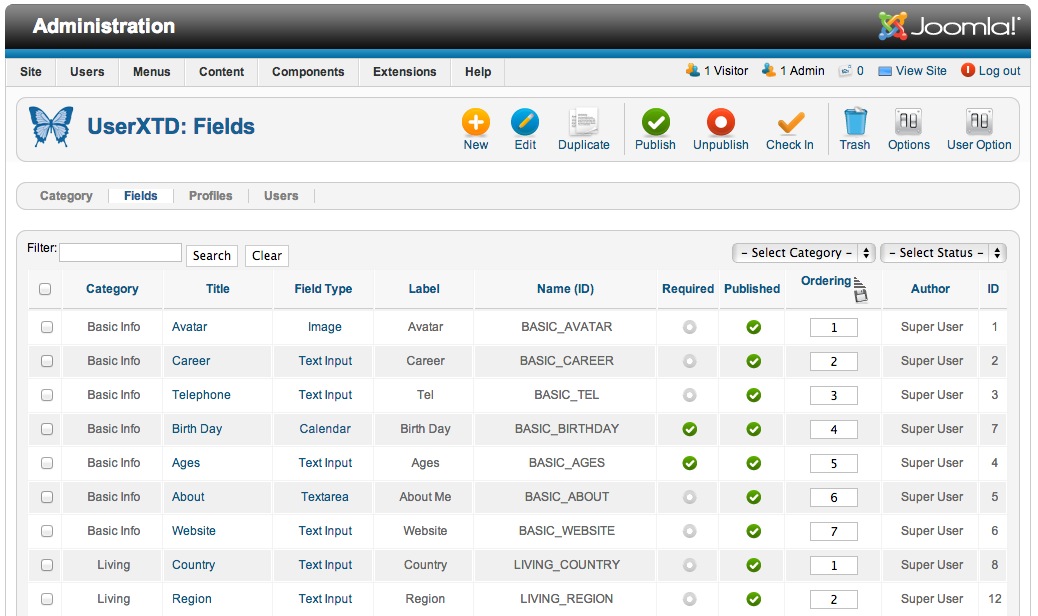Viewport: 1038px width, 616px height.
Task: Click the Search button
Action: (x=212, y=255)
